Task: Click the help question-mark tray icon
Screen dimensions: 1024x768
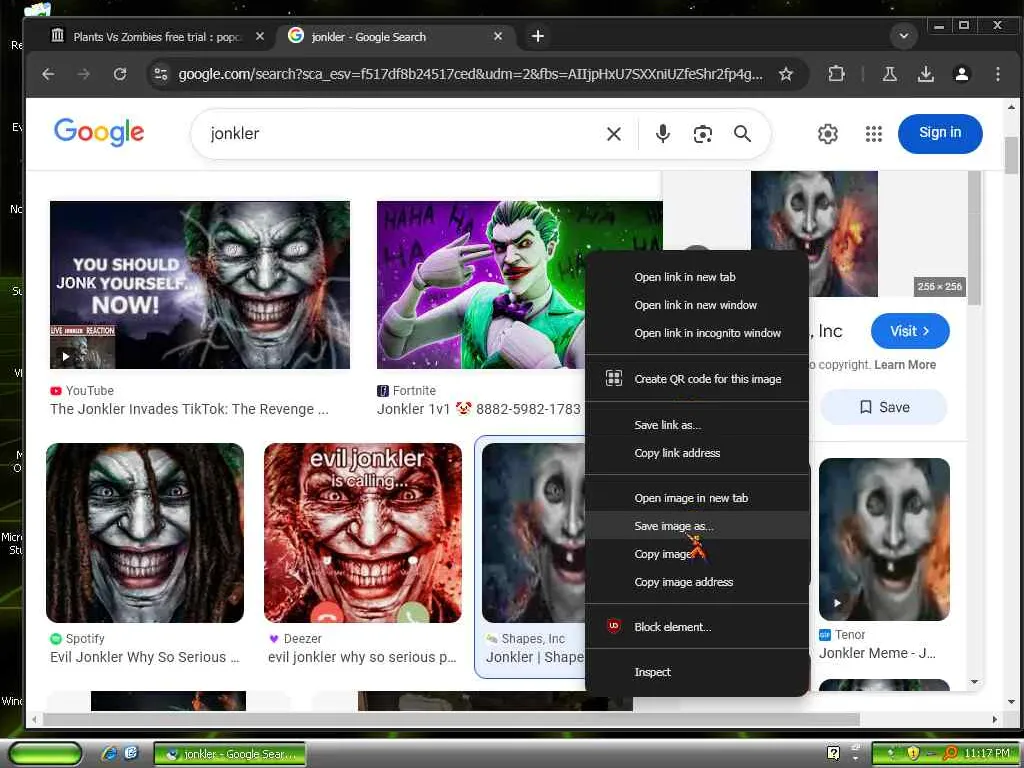Action: click(x=833, y=753)
